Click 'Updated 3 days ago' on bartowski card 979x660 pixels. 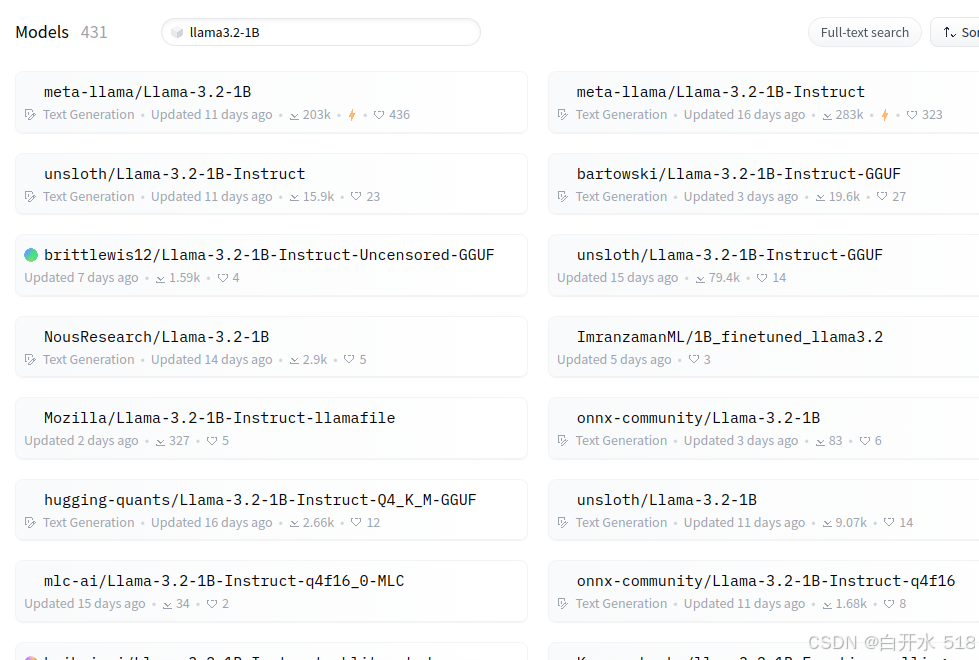click(x=740, y=197)
